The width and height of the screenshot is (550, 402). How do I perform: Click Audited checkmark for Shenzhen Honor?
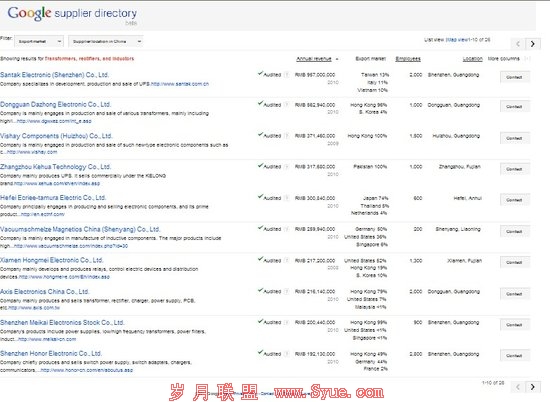click(260, 353)
